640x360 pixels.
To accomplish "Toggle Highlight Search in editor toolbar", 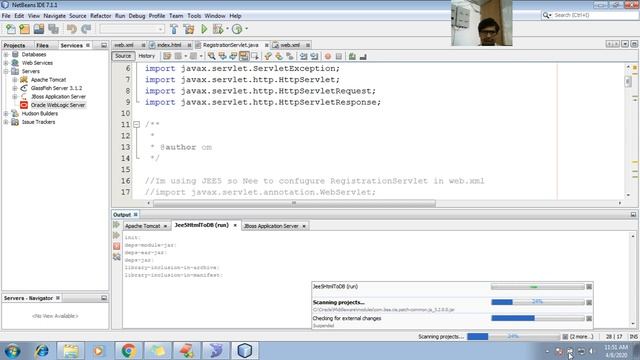I will pyautogui.click(x=244, y=56).
